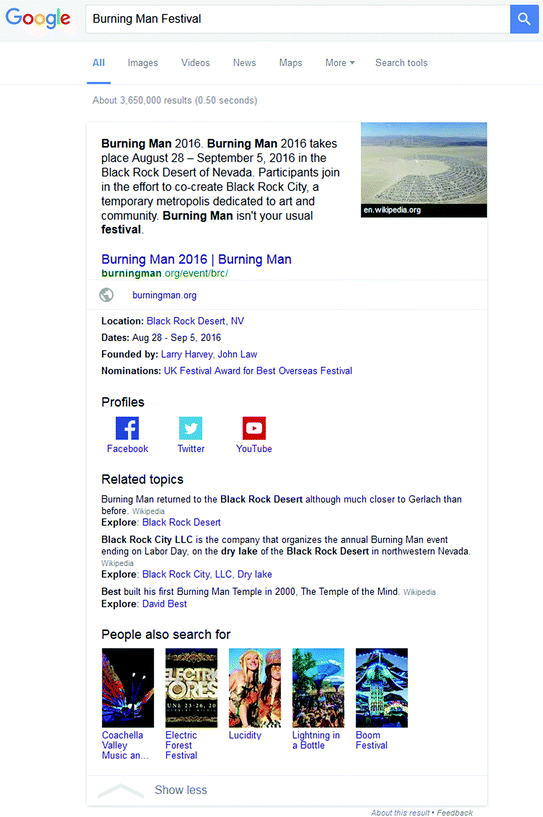Expand the More dropdown
543x817 pixels.
340,63
